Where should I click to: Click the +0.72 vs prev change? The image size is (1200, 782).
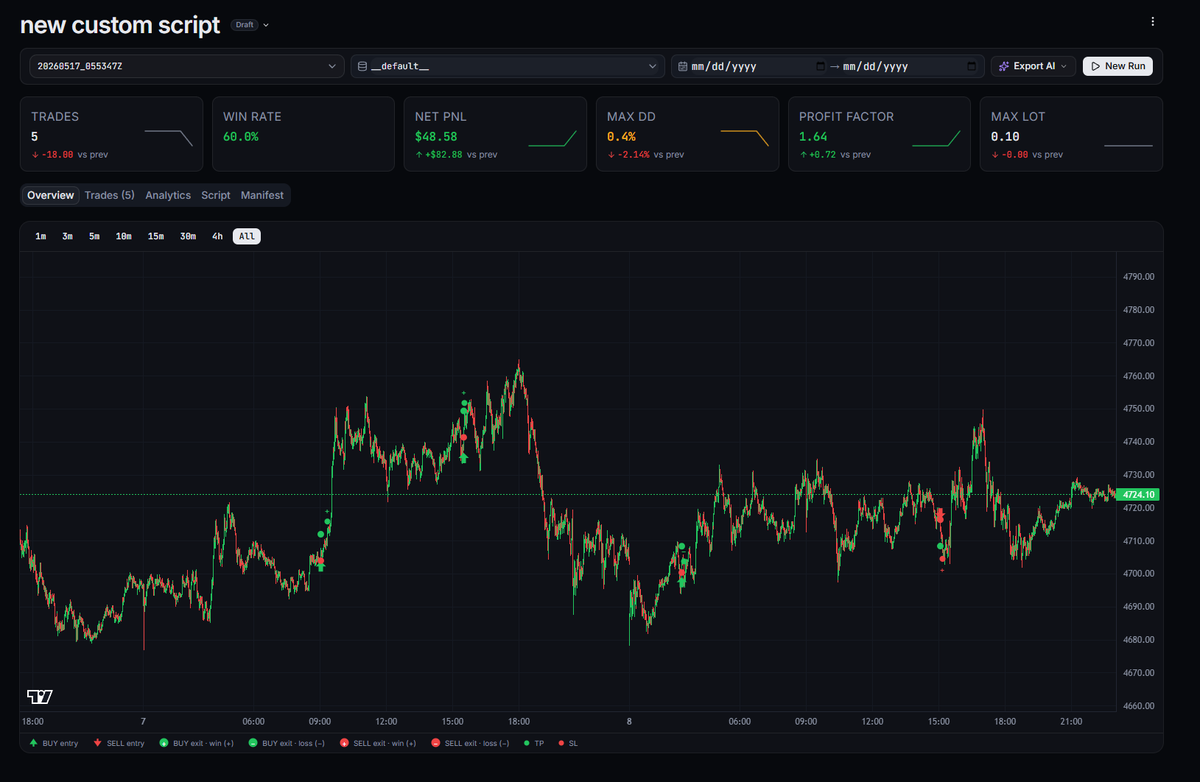coord(834,155)
